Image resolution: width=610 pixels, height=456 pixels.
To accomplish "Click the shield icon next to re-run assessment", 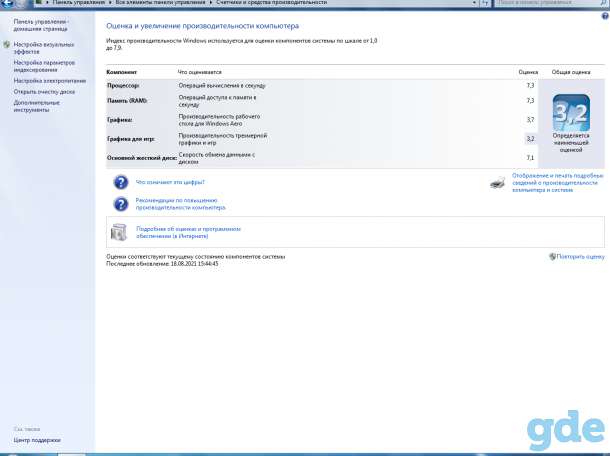I will pyautogui.click(x=552, y=256).
